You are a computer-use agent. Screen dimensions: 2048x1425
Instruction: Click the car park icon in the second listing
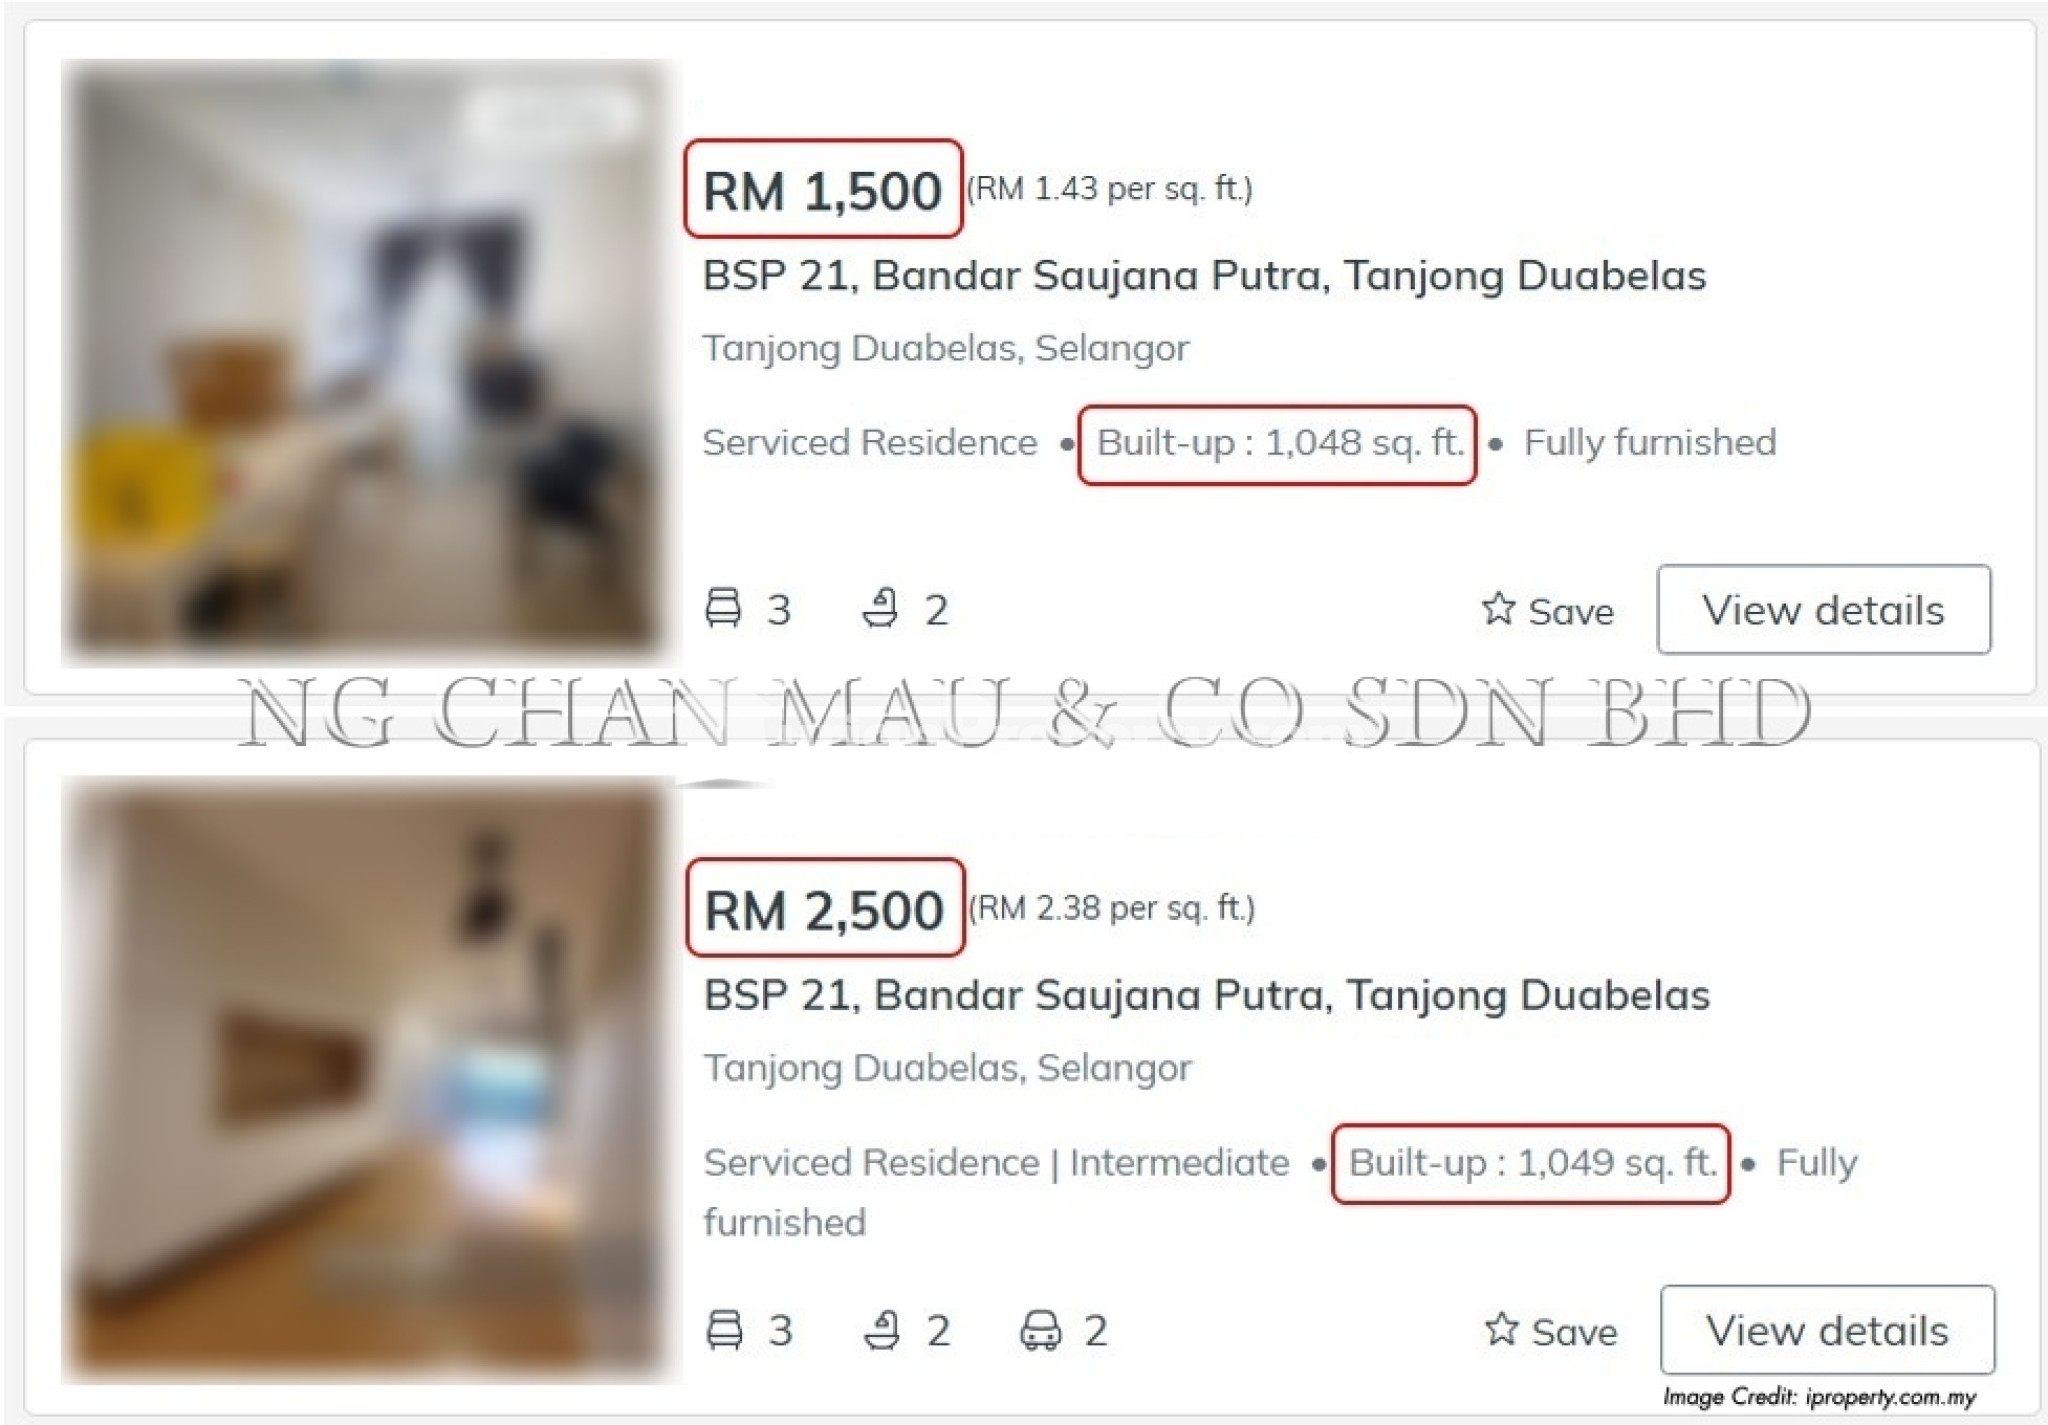[1040, 1330]
